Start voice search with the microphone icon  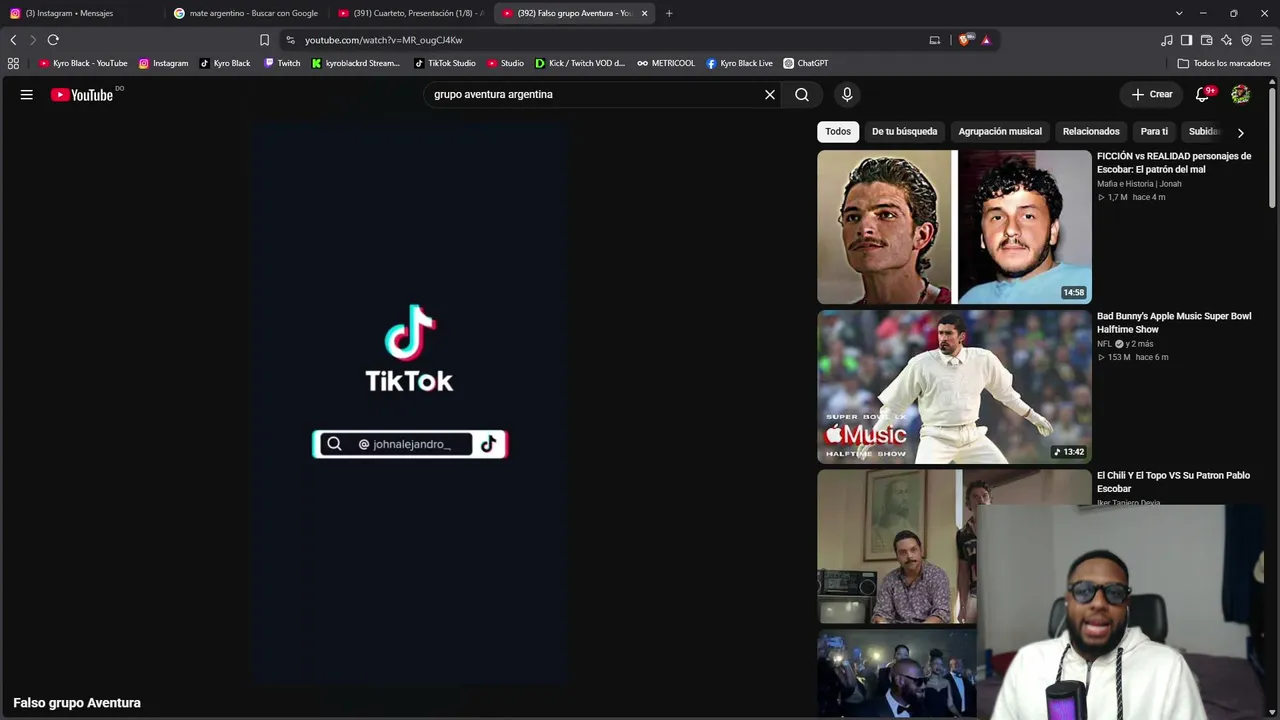[x=847, y=95]
